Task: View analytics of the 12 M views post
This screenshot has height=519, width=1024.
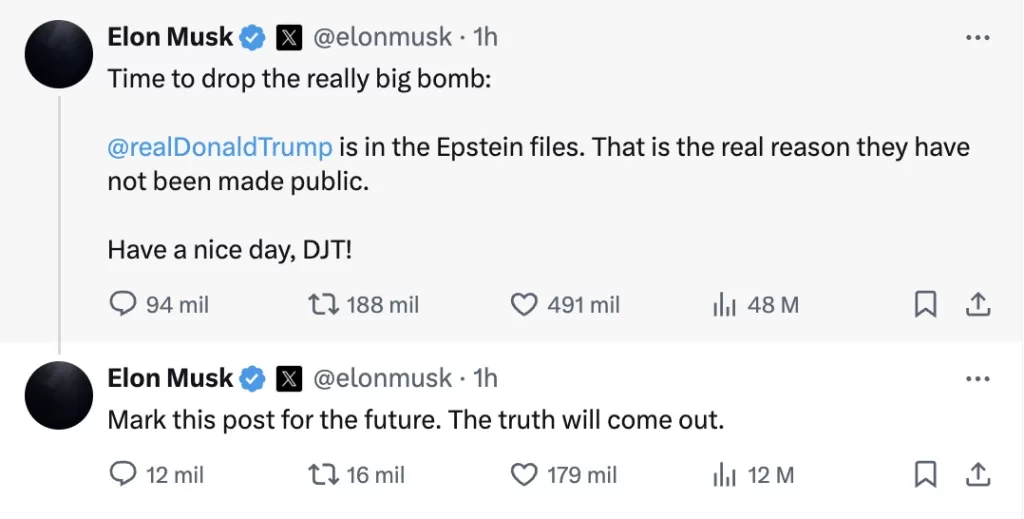Action: tap(724, 475)
